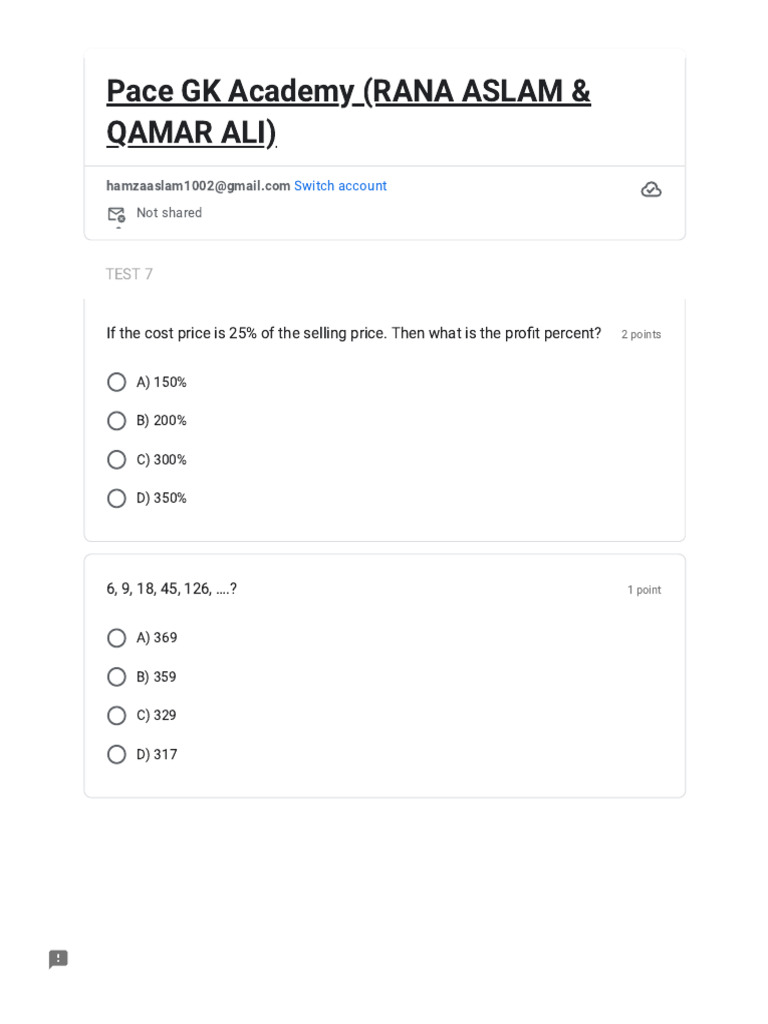Click the hamzaaslam1002@gmail.com account email
Image resolution: width=768 pixels, height=1024 pixels.
tap(198, 186)
